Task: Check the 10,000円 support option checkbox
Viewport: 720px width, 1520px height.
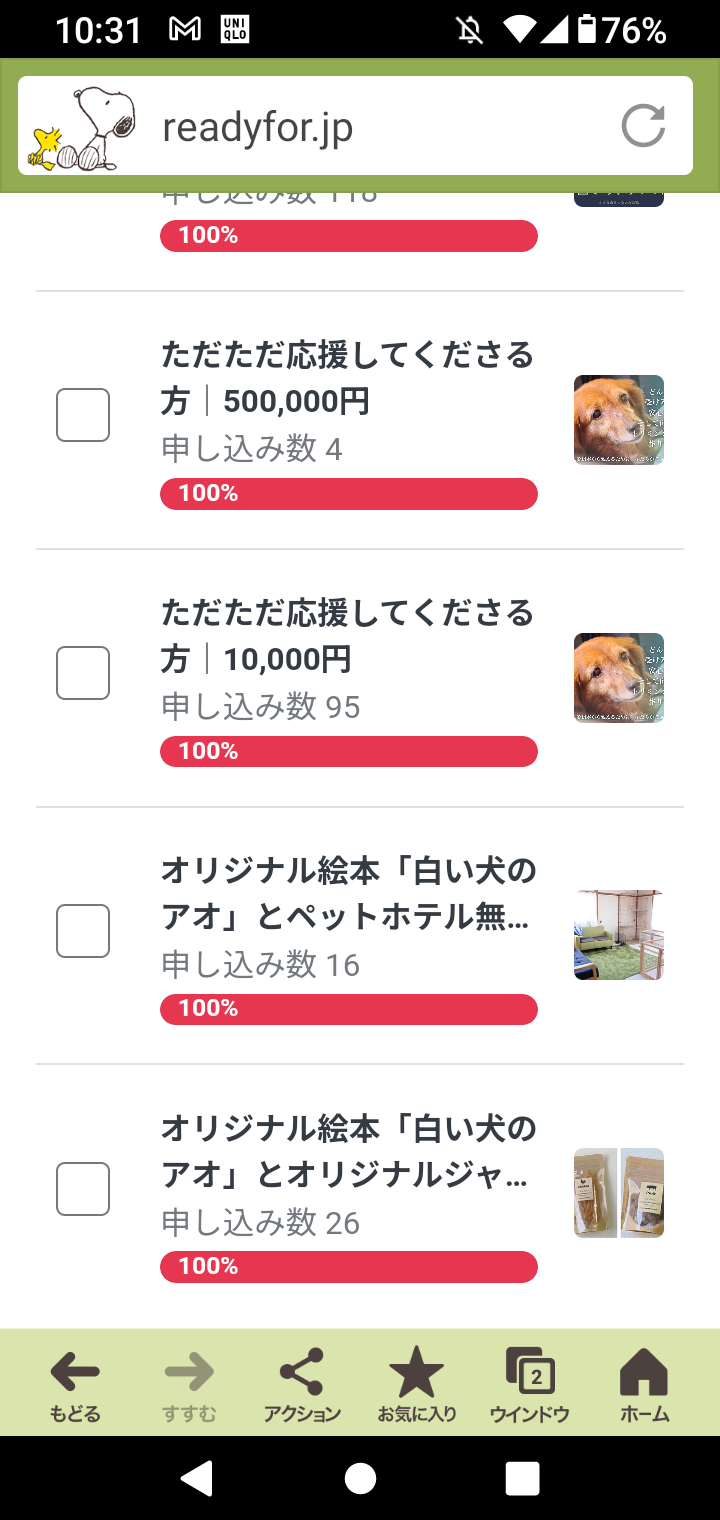Action: tap(83, 673)
